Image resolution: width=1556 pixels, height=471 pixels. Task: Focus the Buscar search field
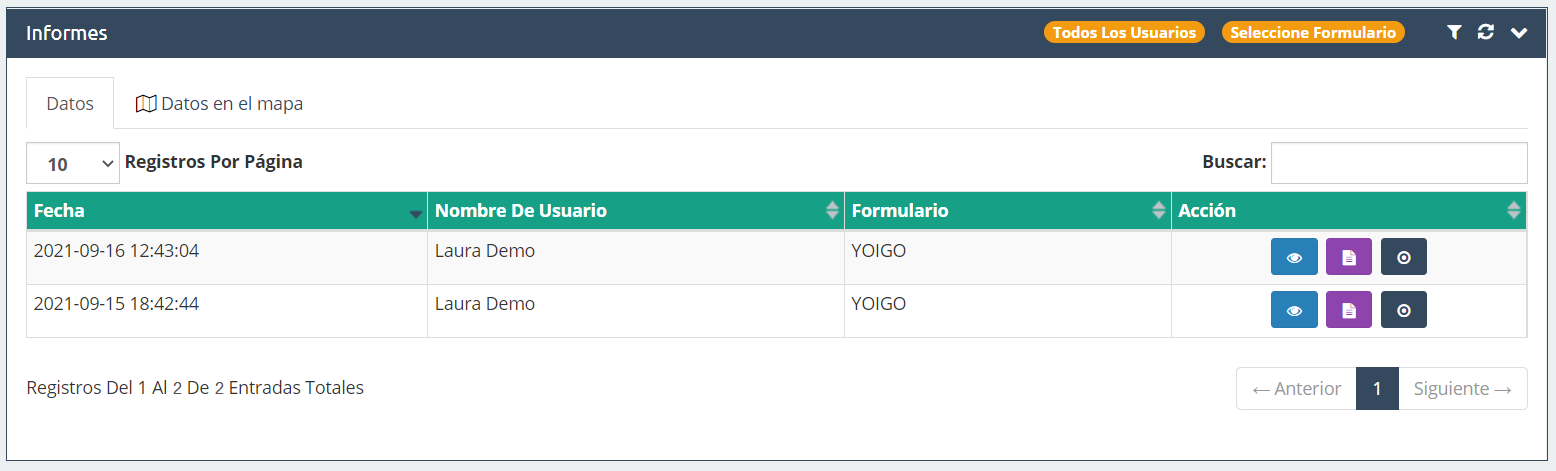coord(1399,163)
